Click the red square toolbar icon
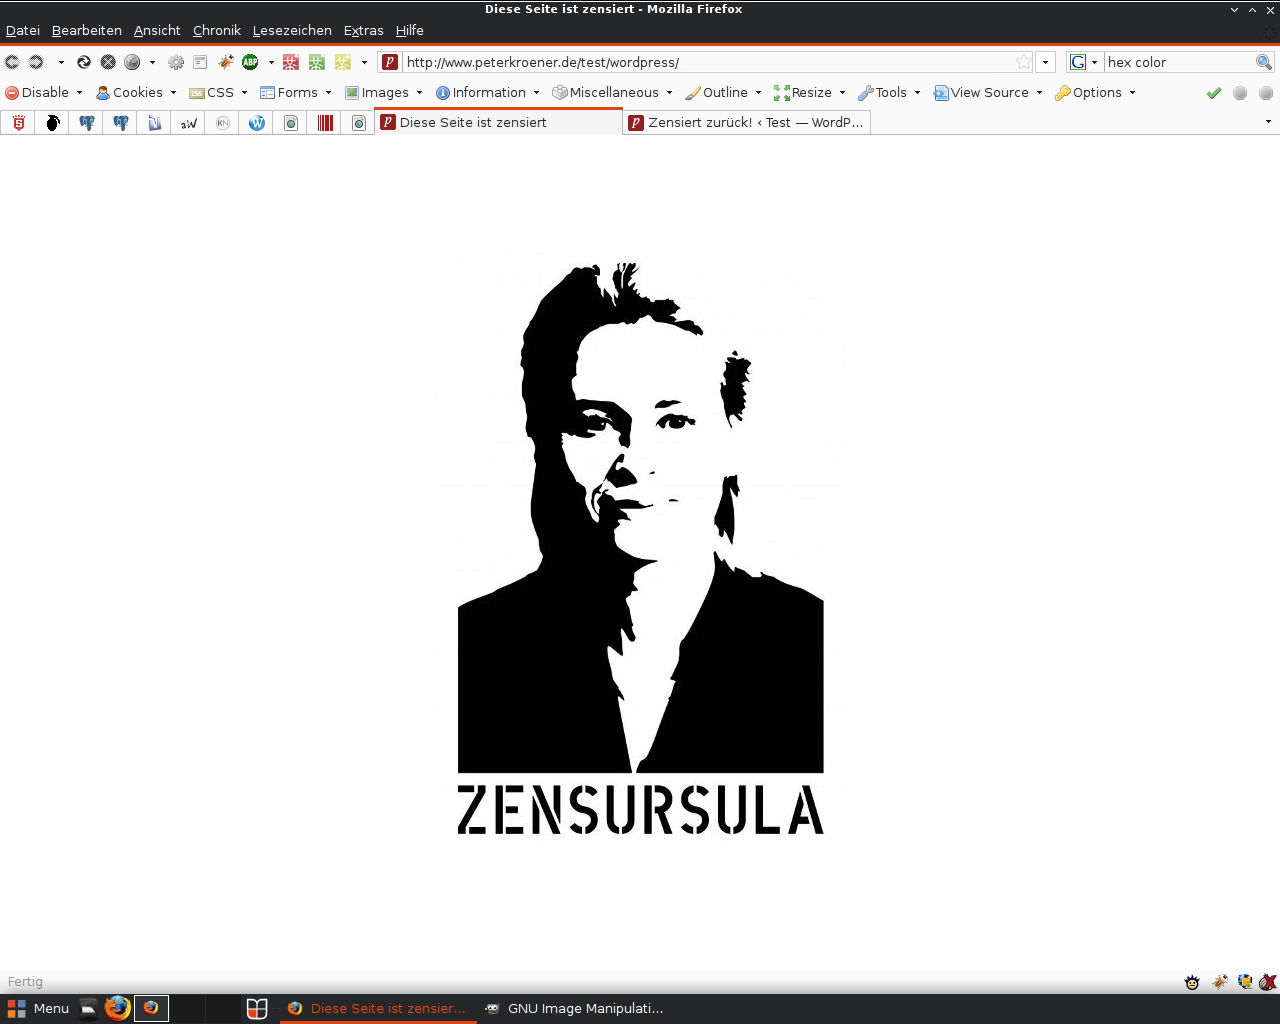The height and width of the screenshot is (1024, 1280). tap(291, 62)
